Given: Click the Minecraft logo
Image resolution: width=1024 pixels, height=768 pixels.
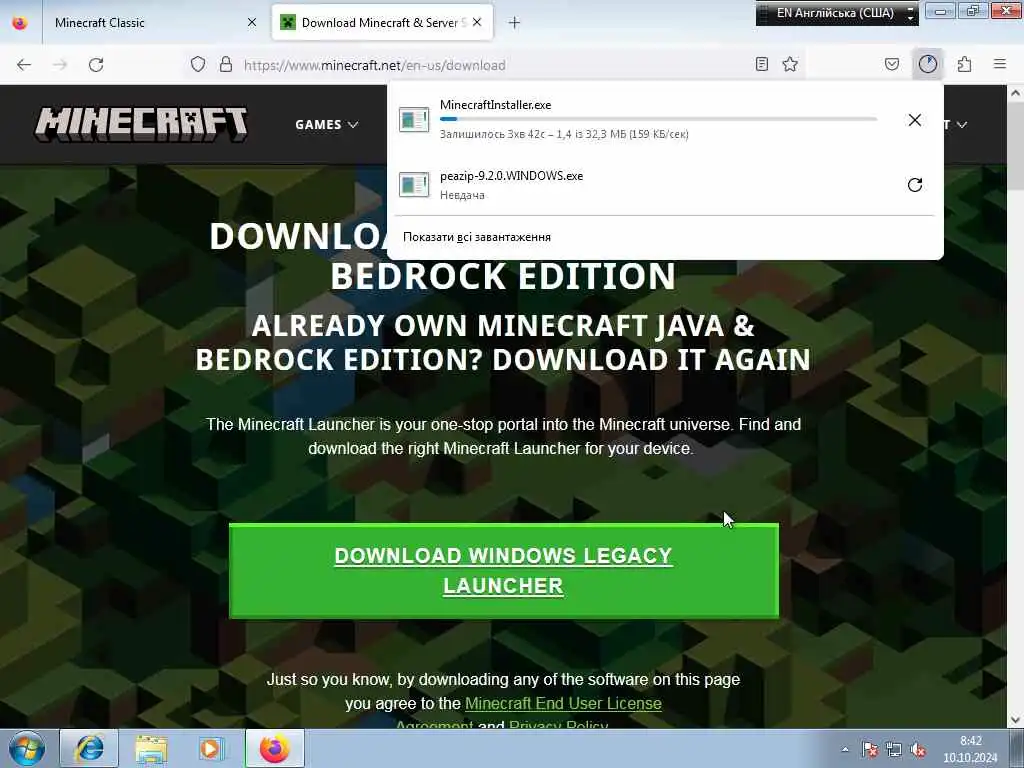Looking at the screenshot, I should 141,124.
